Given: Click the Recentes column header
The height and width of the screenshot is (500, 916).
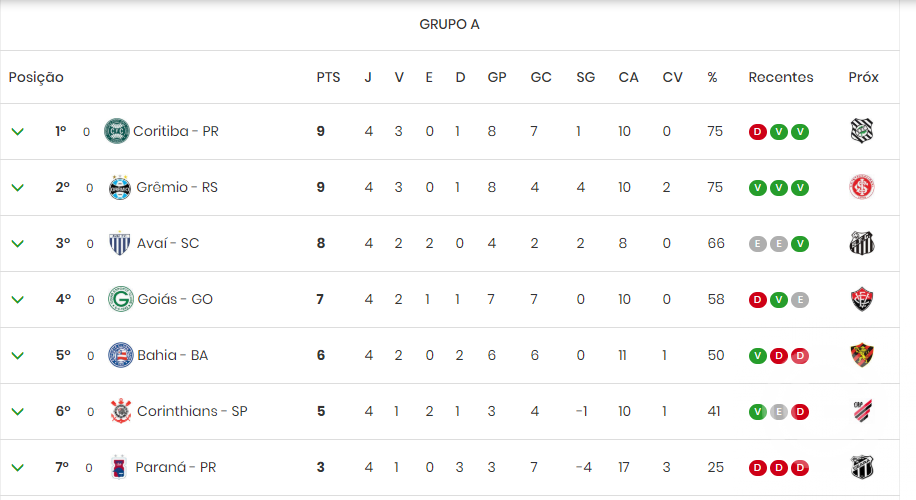Looking at the screenshot, I should [780, 77].
